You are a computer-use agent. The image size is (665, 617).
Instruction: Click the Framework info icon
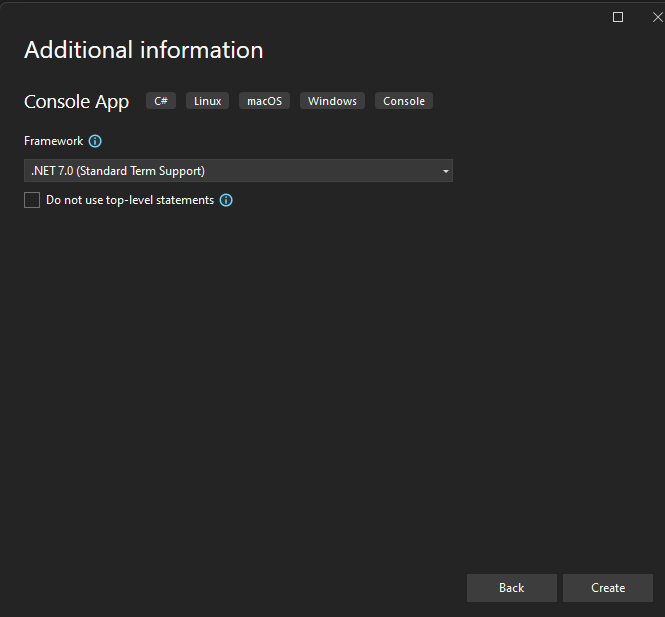coord(95,142)
